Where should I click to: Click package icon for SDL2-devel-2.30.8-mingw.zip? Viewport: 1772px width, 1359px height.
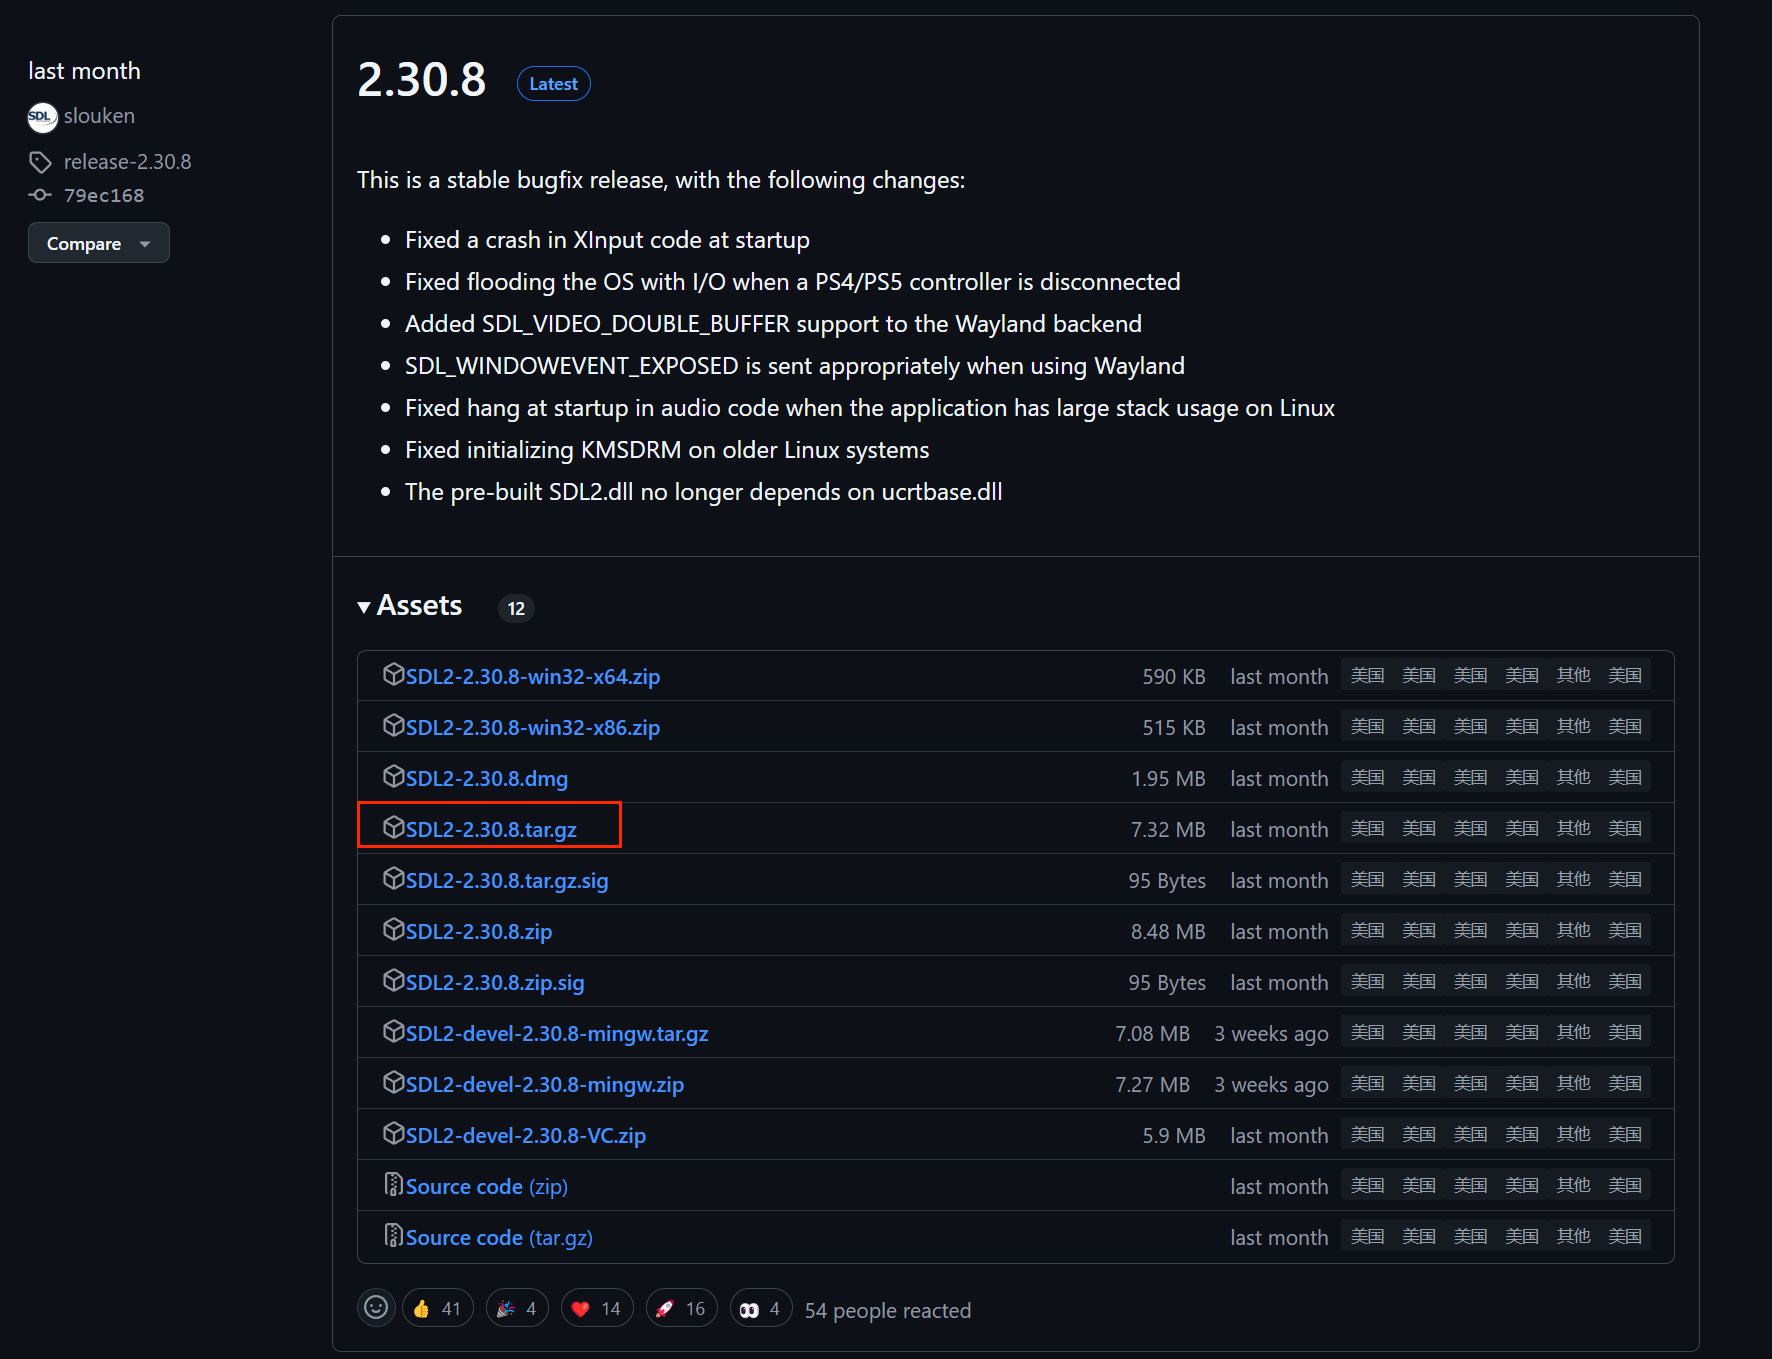pyautogui.click(x=393, y=1083)
